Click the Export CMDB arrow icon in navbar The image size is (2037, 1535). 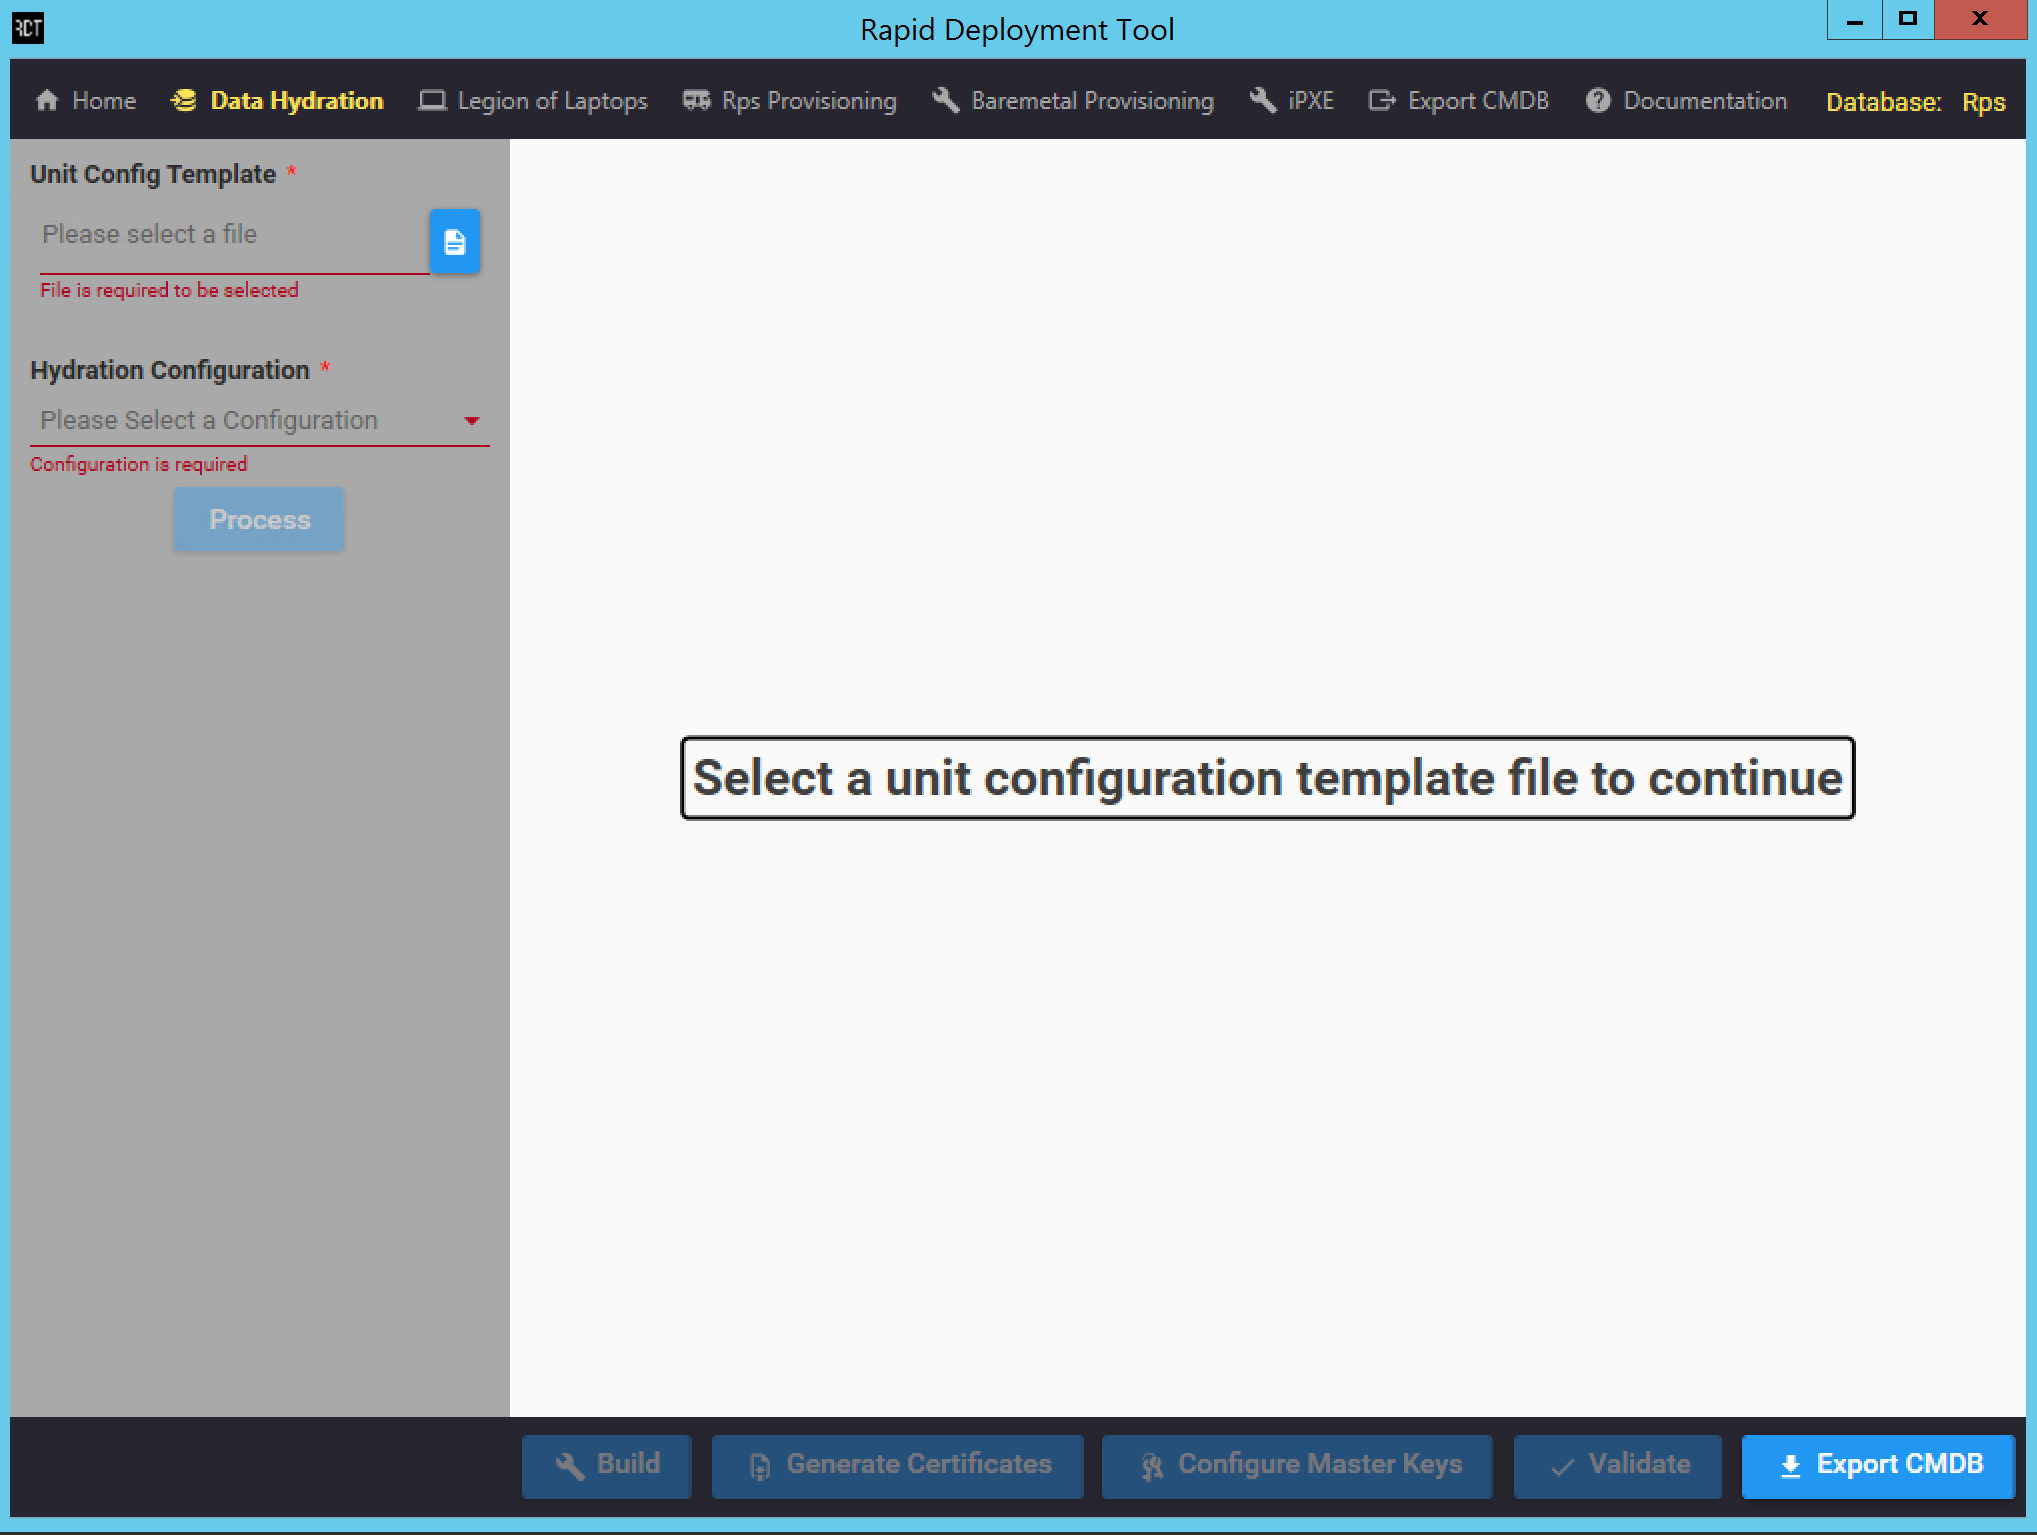[x=1382, y=100]
